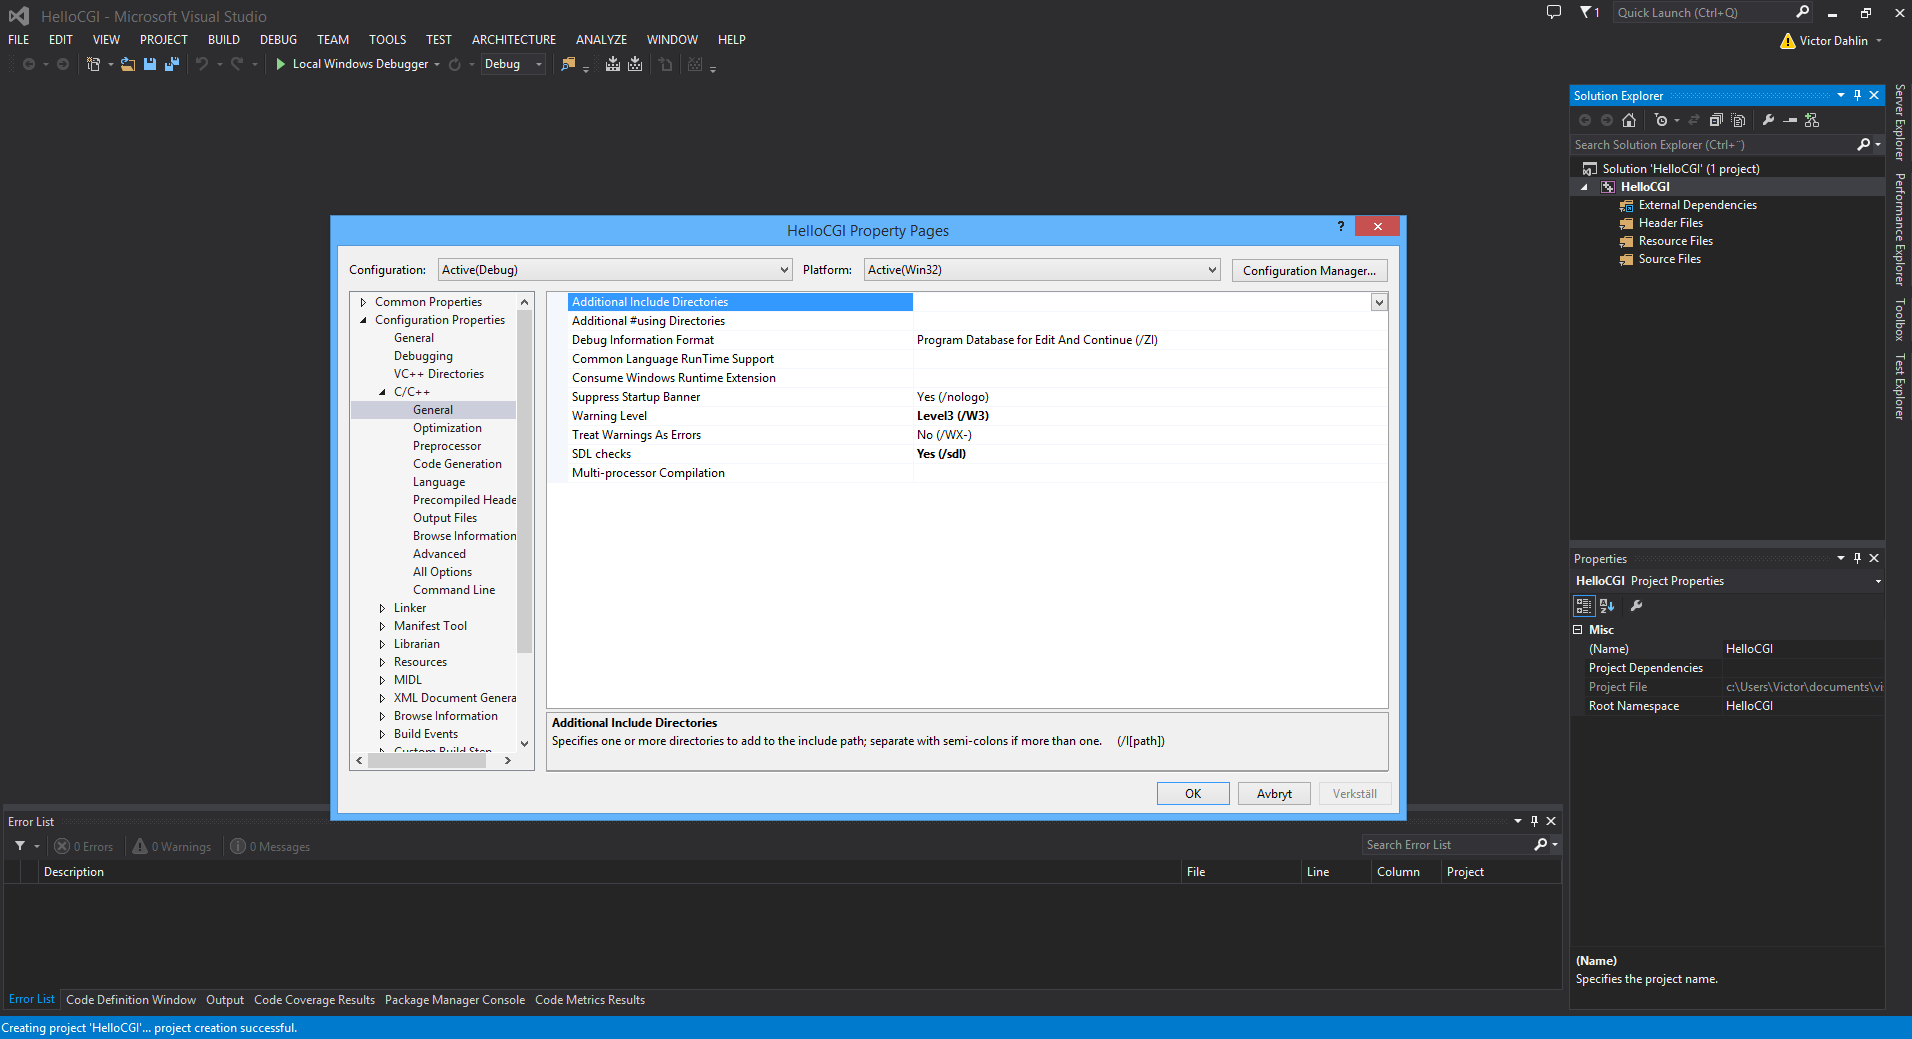Expand the Common Properties tree node
The height and width of the screenshot is (1039, 1912).
point(363,302)
